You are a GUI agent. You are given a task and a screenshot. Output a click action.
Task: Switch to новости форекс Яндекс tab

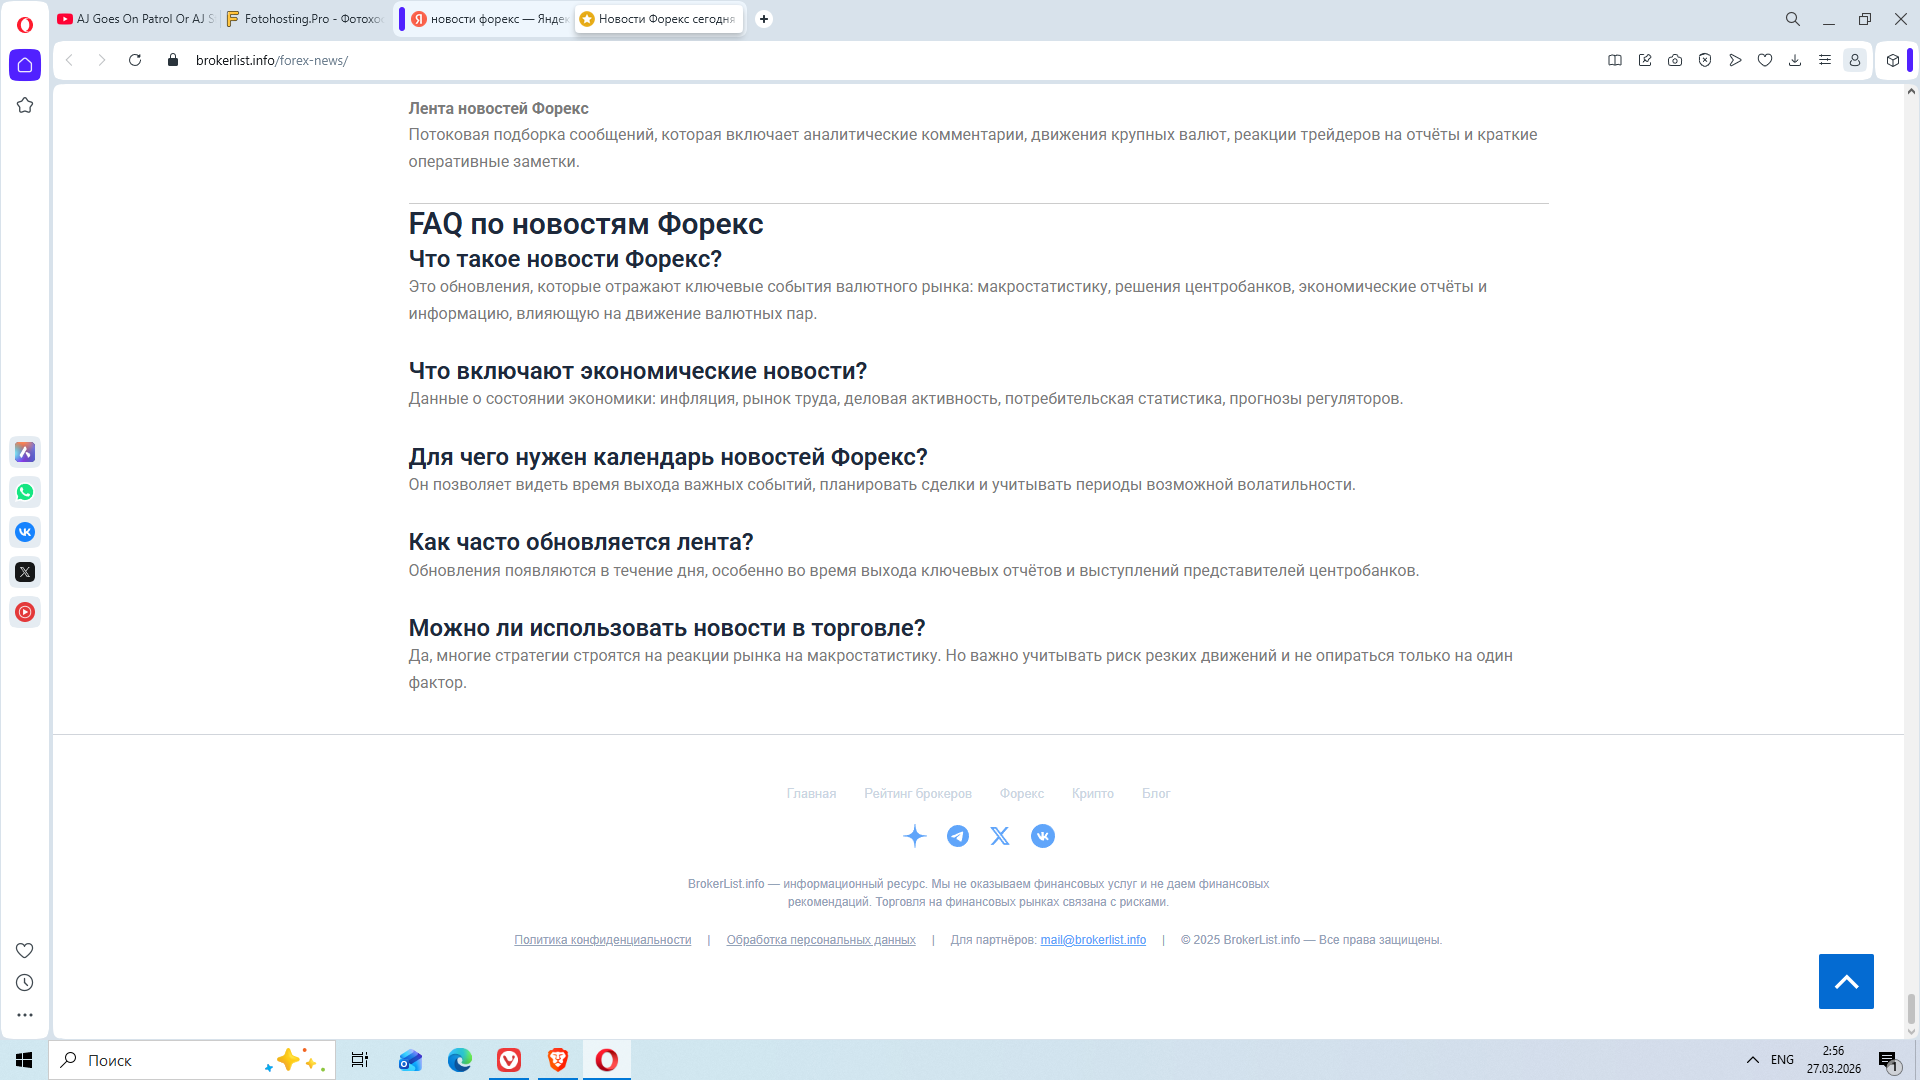(490, 19)
